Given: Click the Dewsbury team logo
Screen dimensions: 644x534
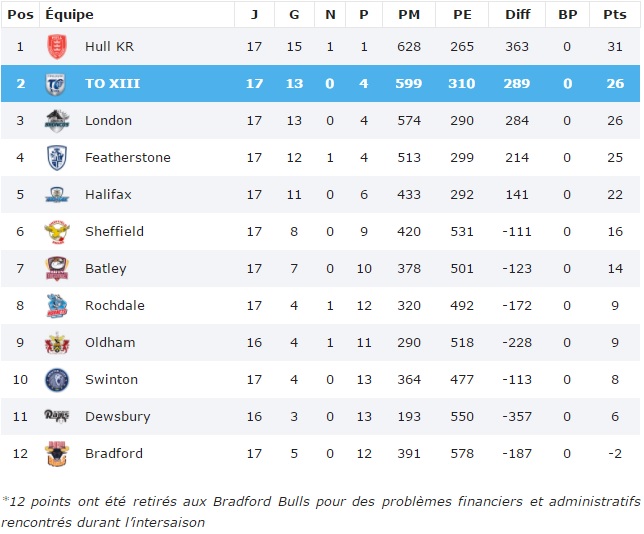Looking at the screenshot, I should point(57,417).
